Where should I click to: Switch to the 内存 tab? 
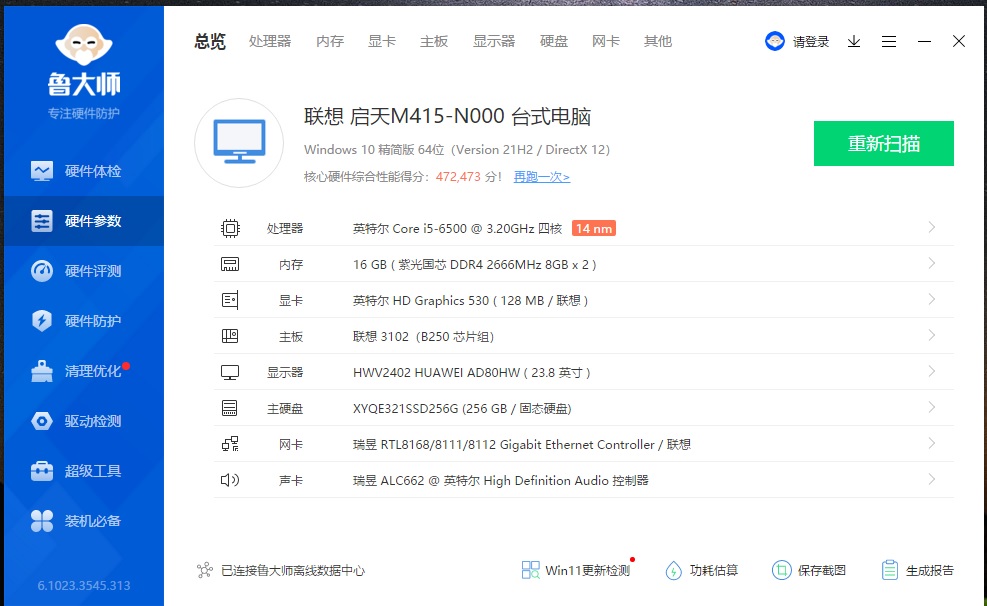click(330, 42)
